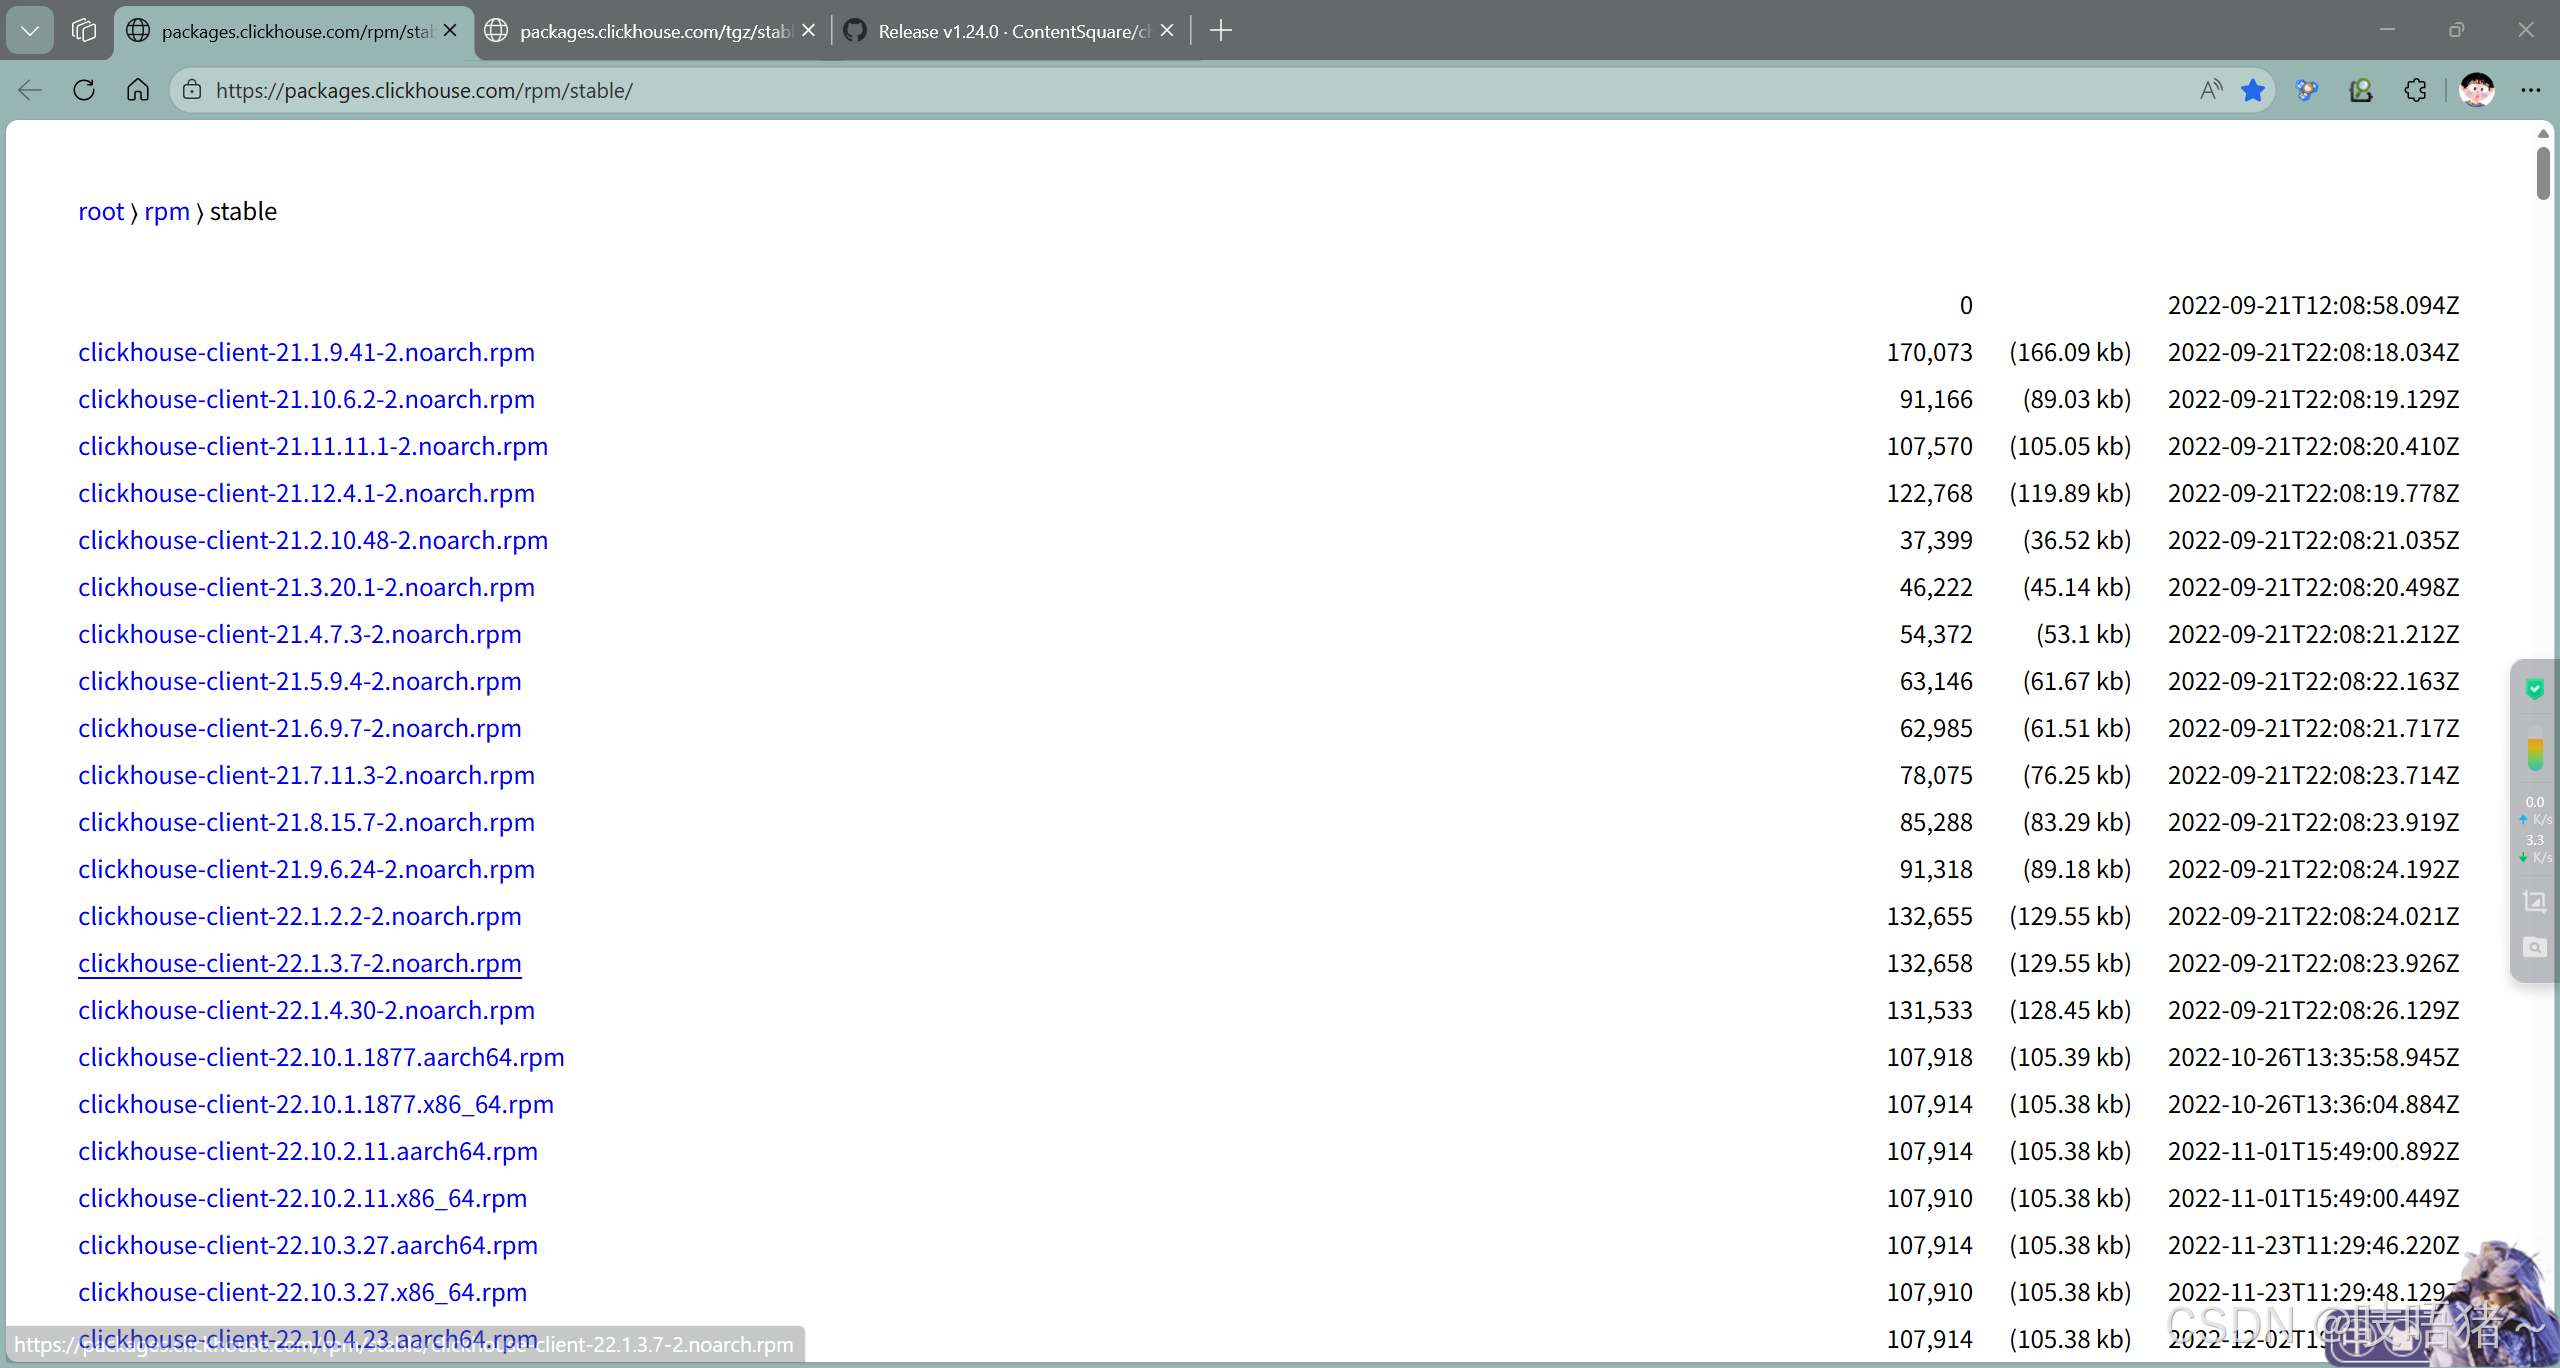Open the read aloud icon
The height and width of the screenshot is (1368, 2560).
tap(2211, 90)
